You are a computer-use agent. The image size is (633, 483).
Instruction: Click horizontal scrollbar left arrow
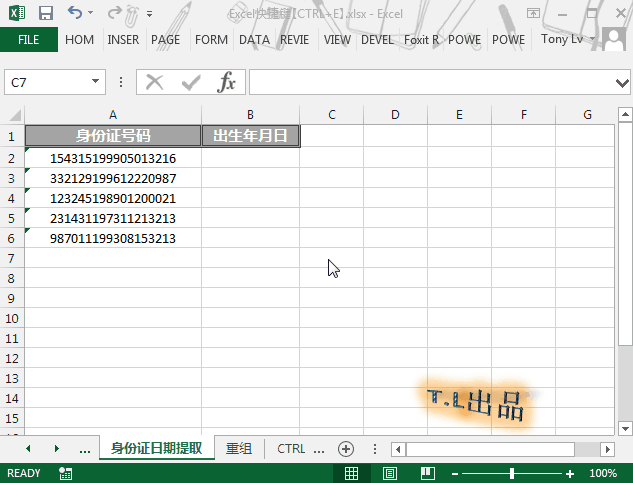398,449
